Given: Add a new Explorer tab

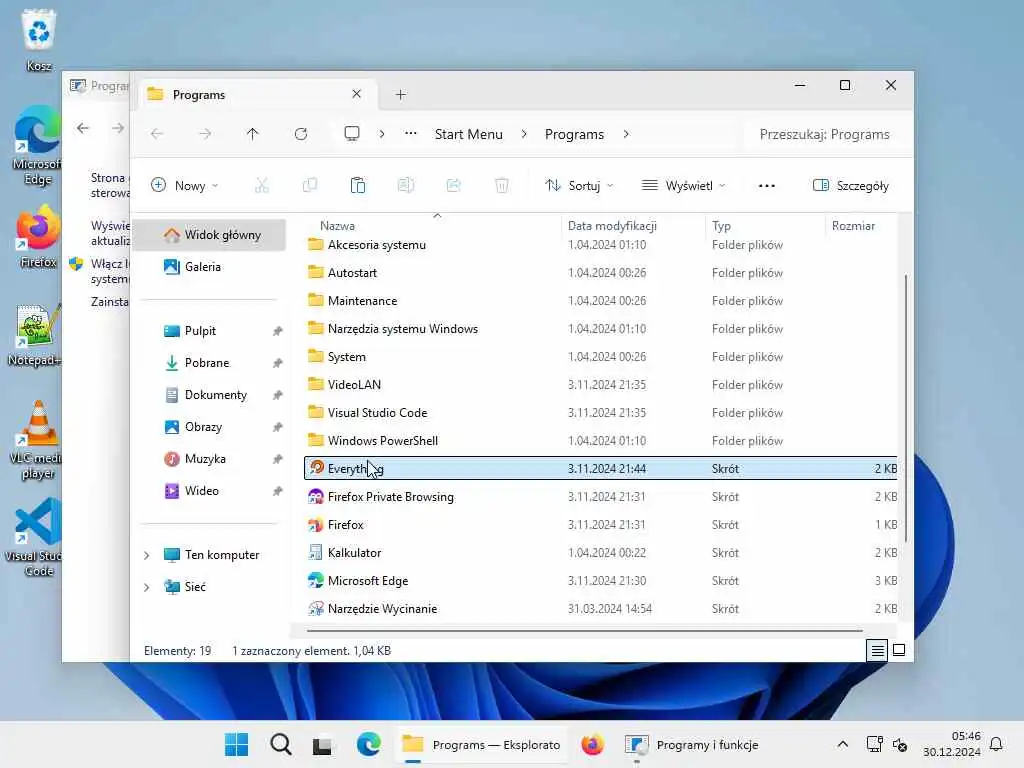Looking at the screenshot, I should click(401, 95).
